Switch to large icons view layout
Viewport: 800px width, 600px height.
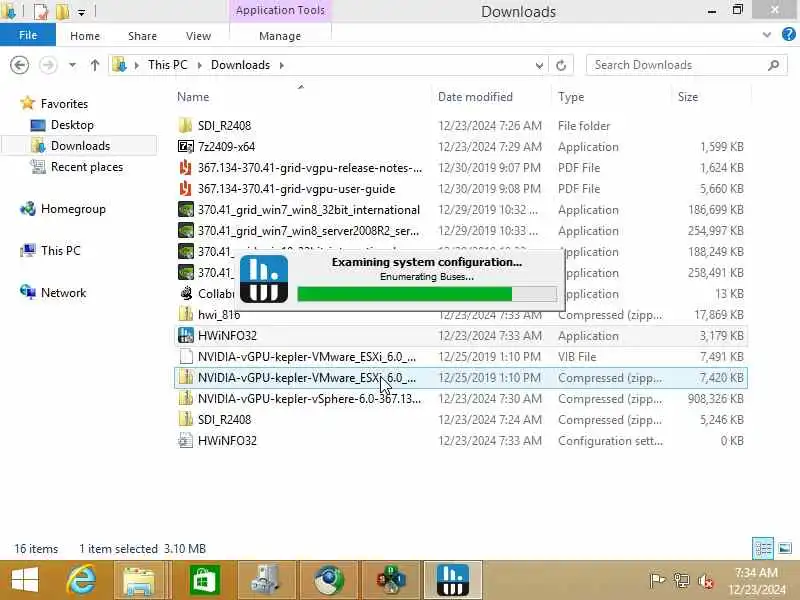tap(785, 549)
